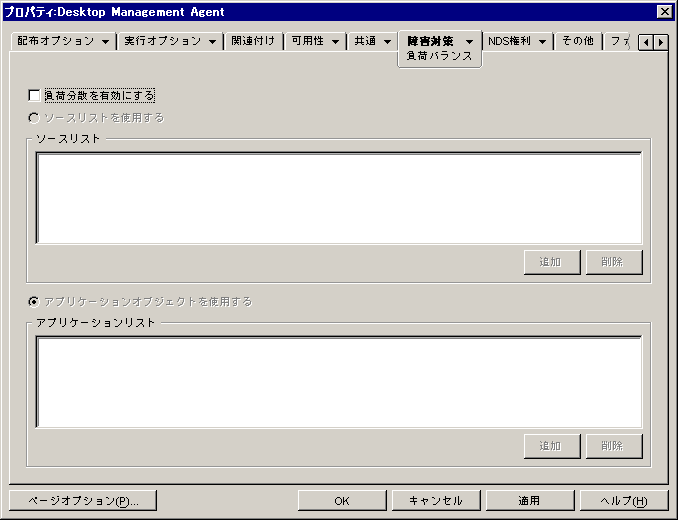Select the アプリケーションオブジェクトを使用する radio button

[34, 301]
